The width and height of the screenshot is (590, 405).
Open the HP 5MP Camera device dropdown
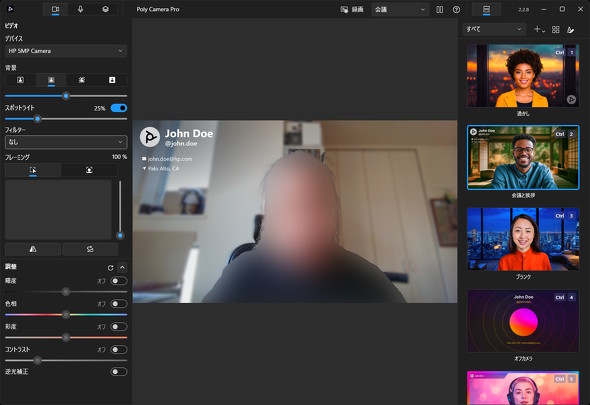point(66,51)
